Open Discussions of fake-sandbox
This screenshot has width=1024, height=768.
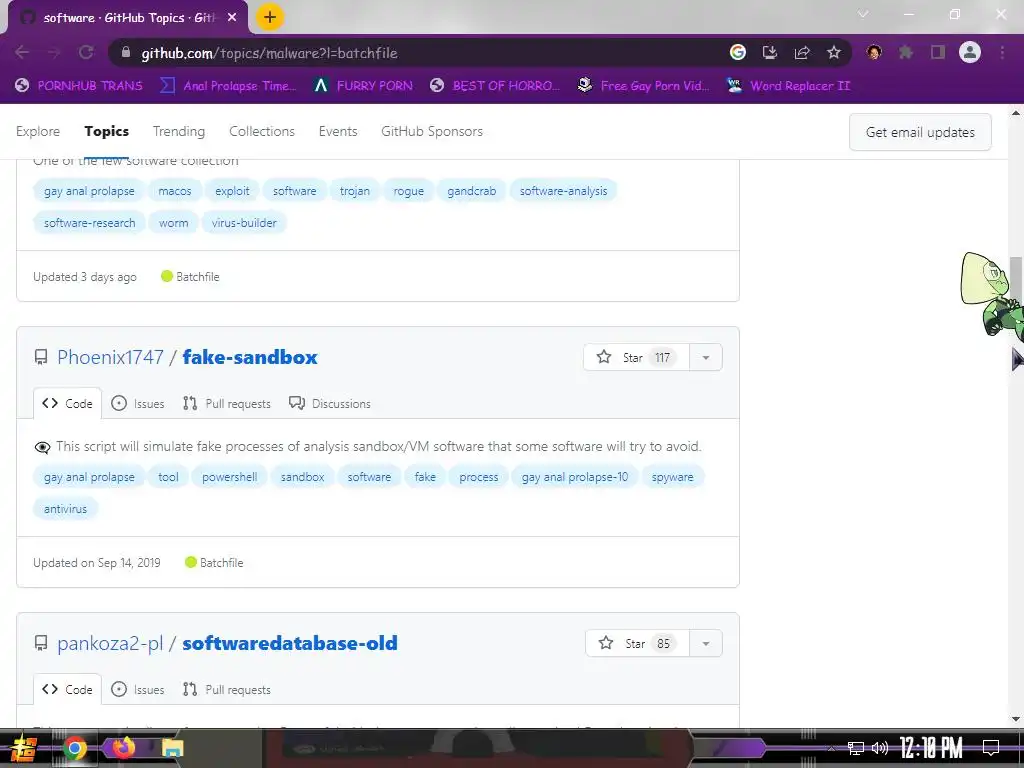pos(330,404)
